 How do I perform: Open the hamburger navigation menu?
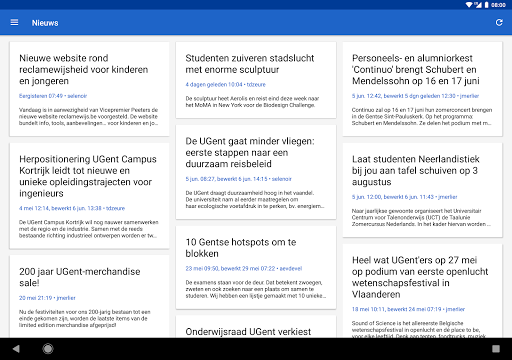[x=14, y=22]
